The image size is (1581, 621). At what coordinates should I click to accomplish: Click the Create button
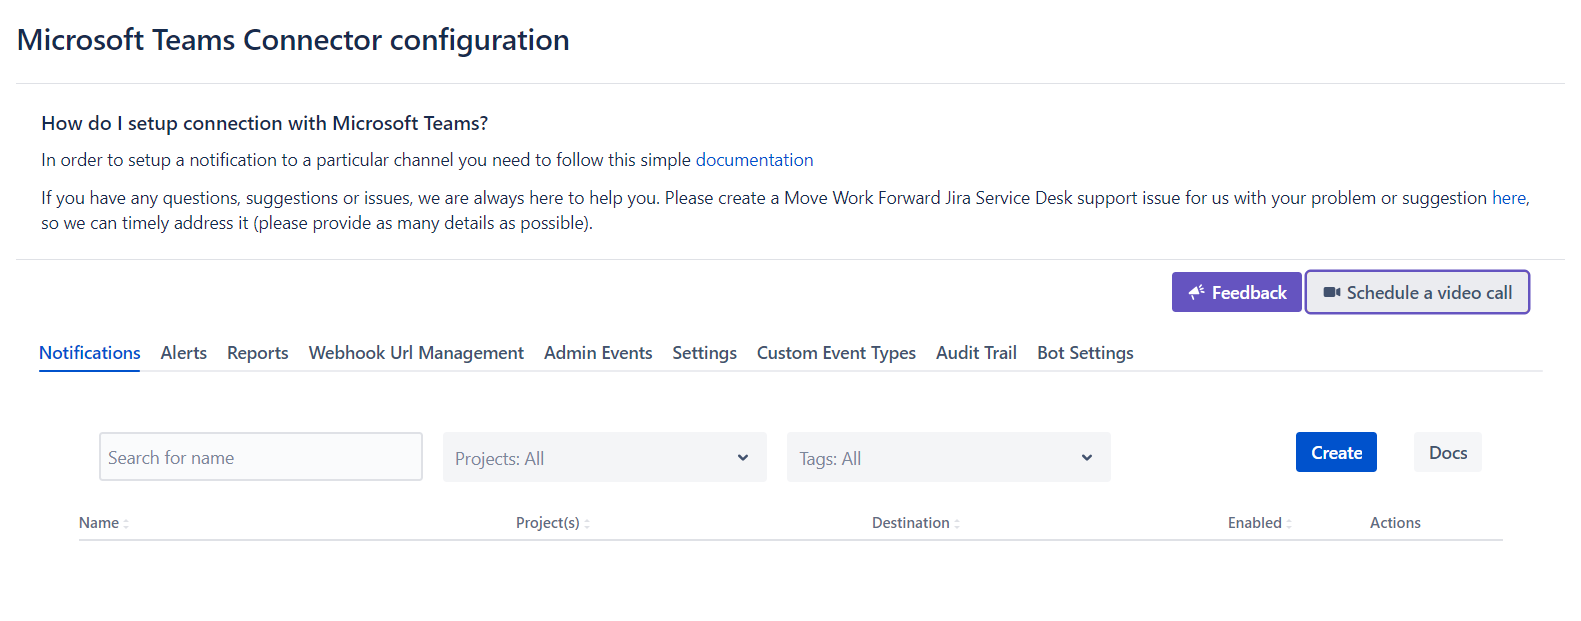[x=1336, y=452]
